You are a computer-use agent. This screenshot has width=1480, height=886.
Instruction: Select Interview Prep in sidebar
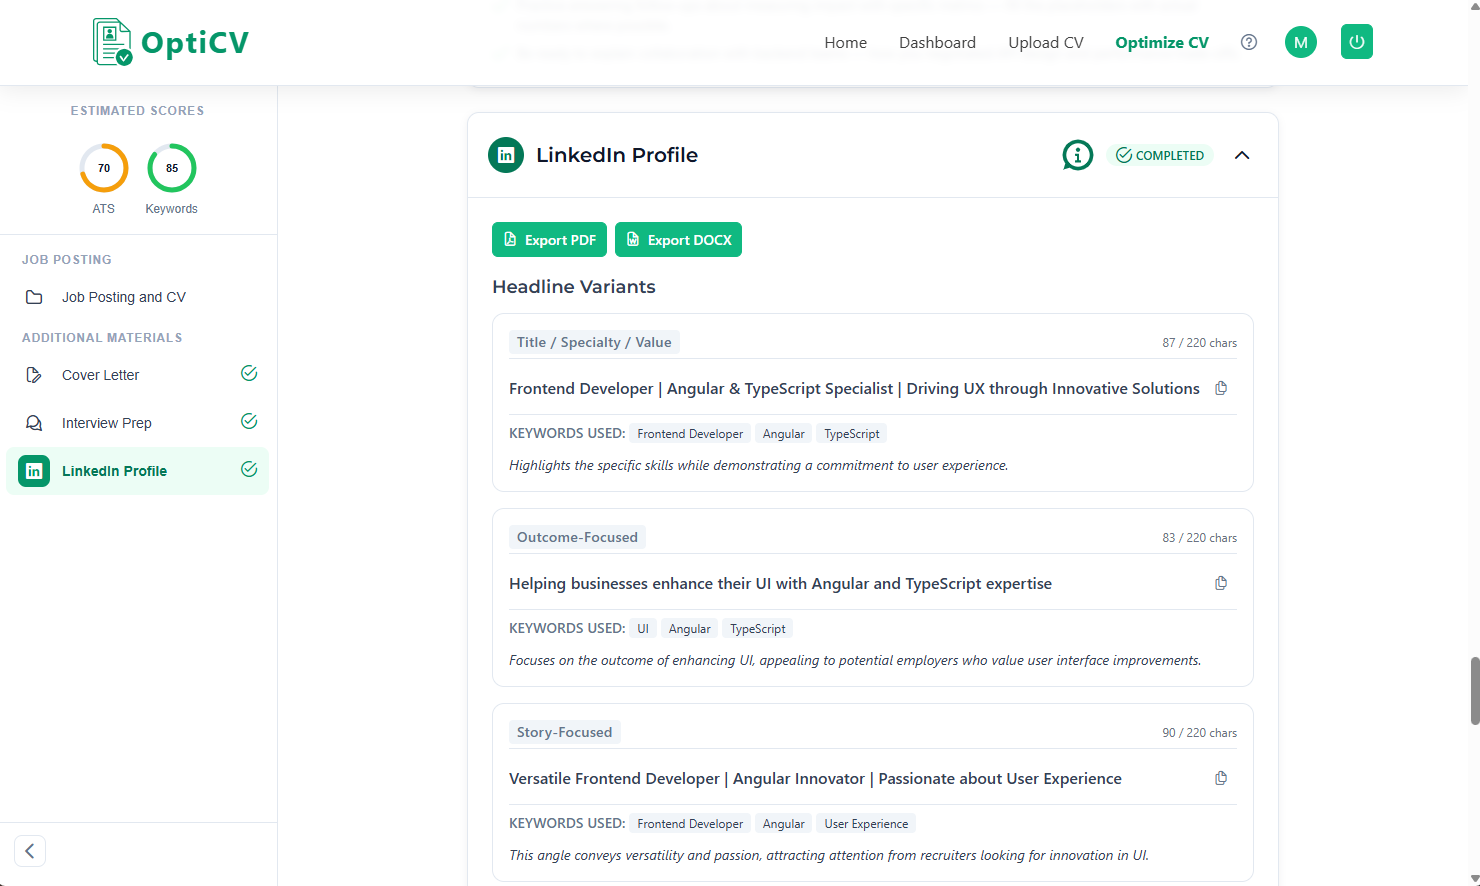pyautogui.click(x=138, y=423)
